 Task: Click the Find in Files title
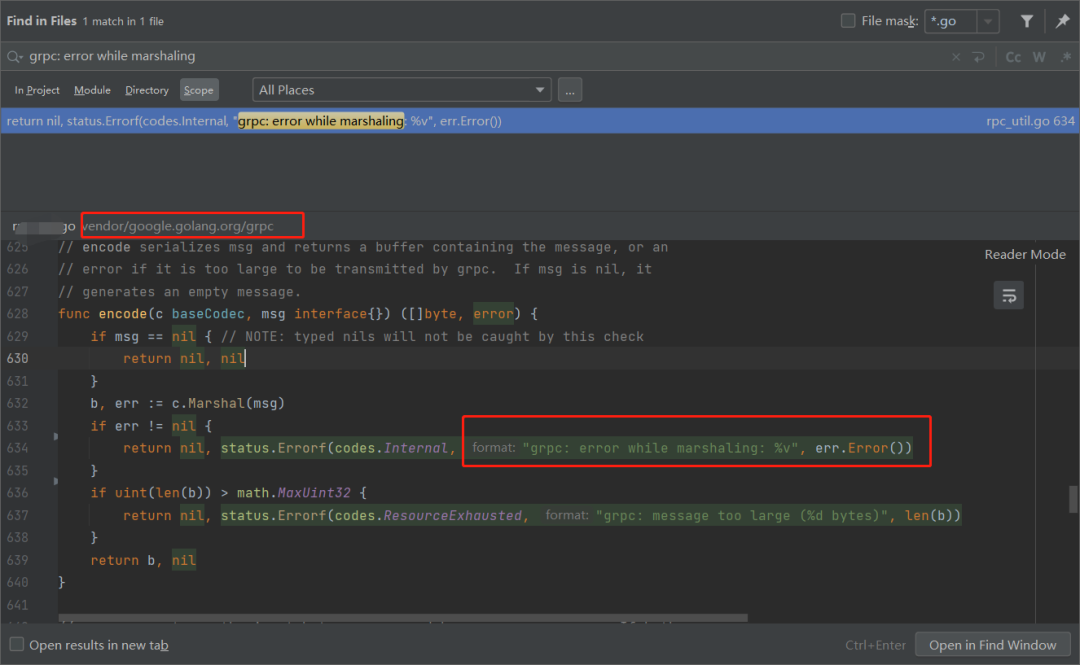[x=41, y=21]
